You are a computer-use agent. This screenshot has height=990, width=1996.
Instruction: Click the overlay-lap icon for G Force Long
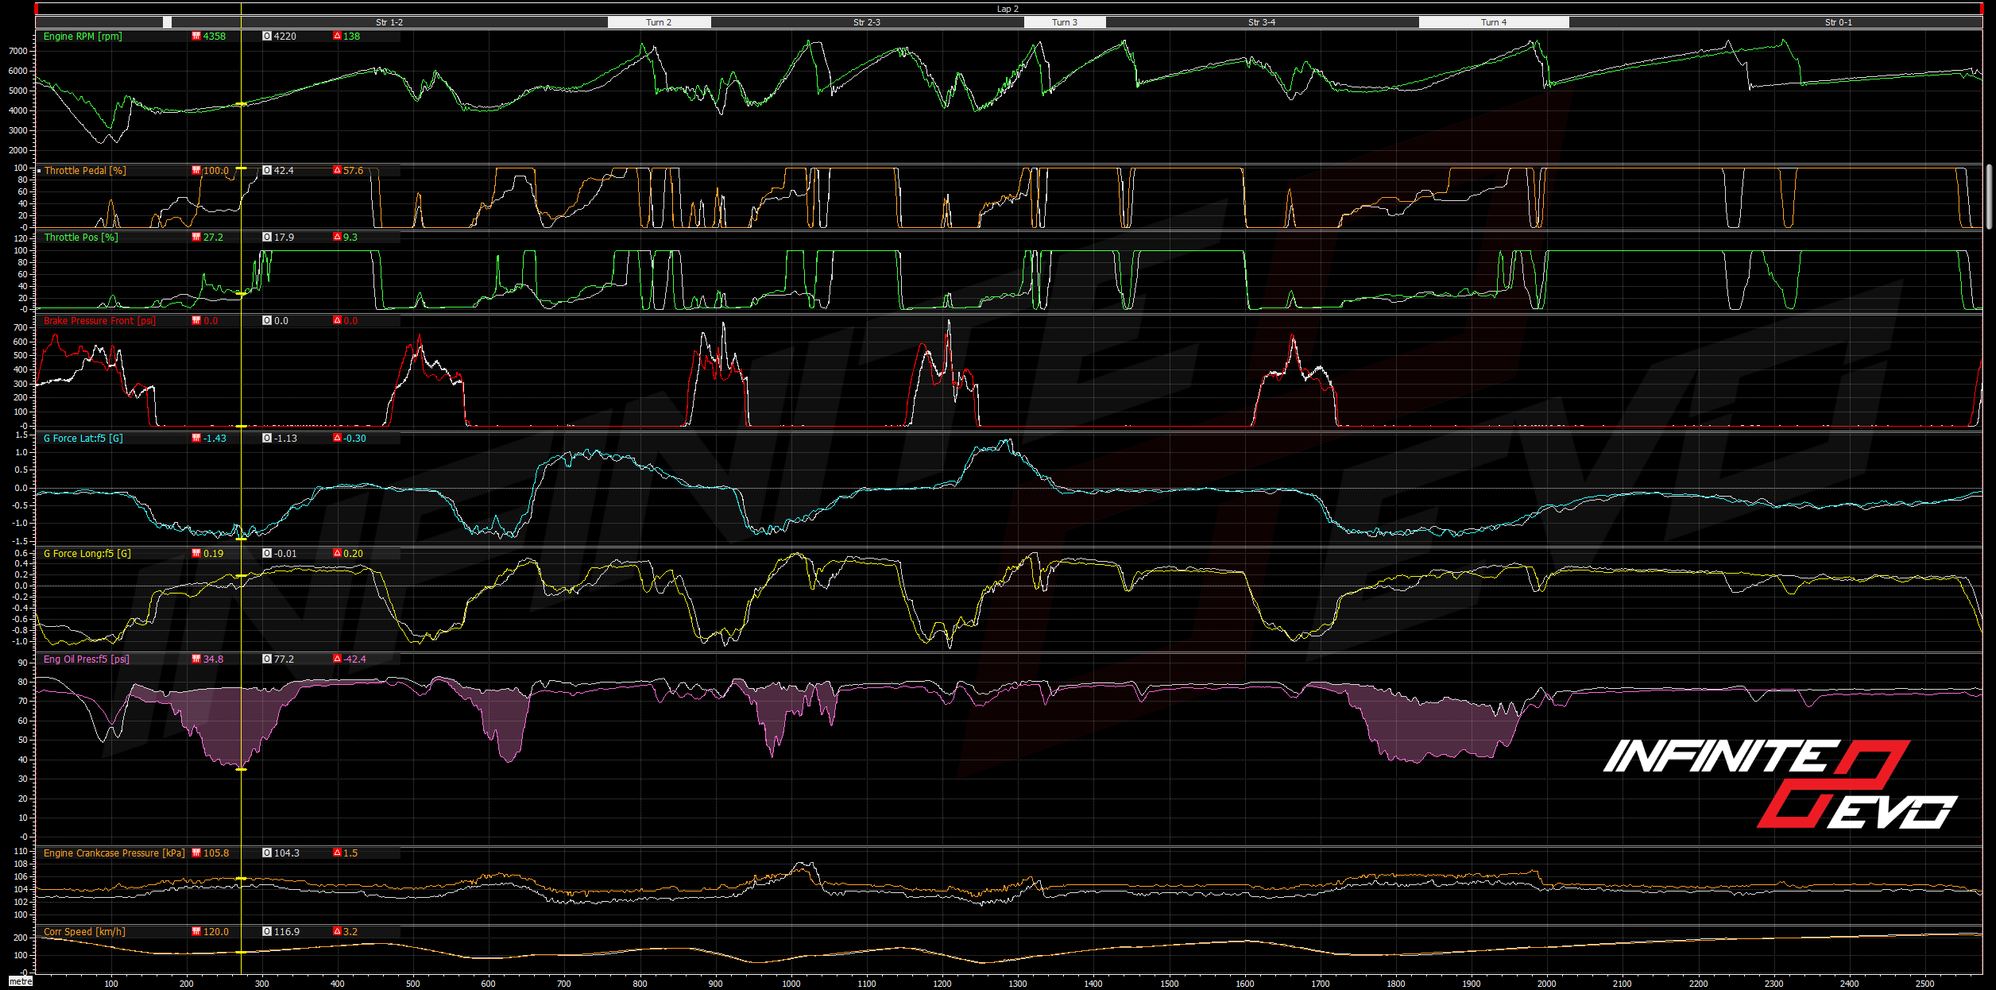[x=267, y=554]
